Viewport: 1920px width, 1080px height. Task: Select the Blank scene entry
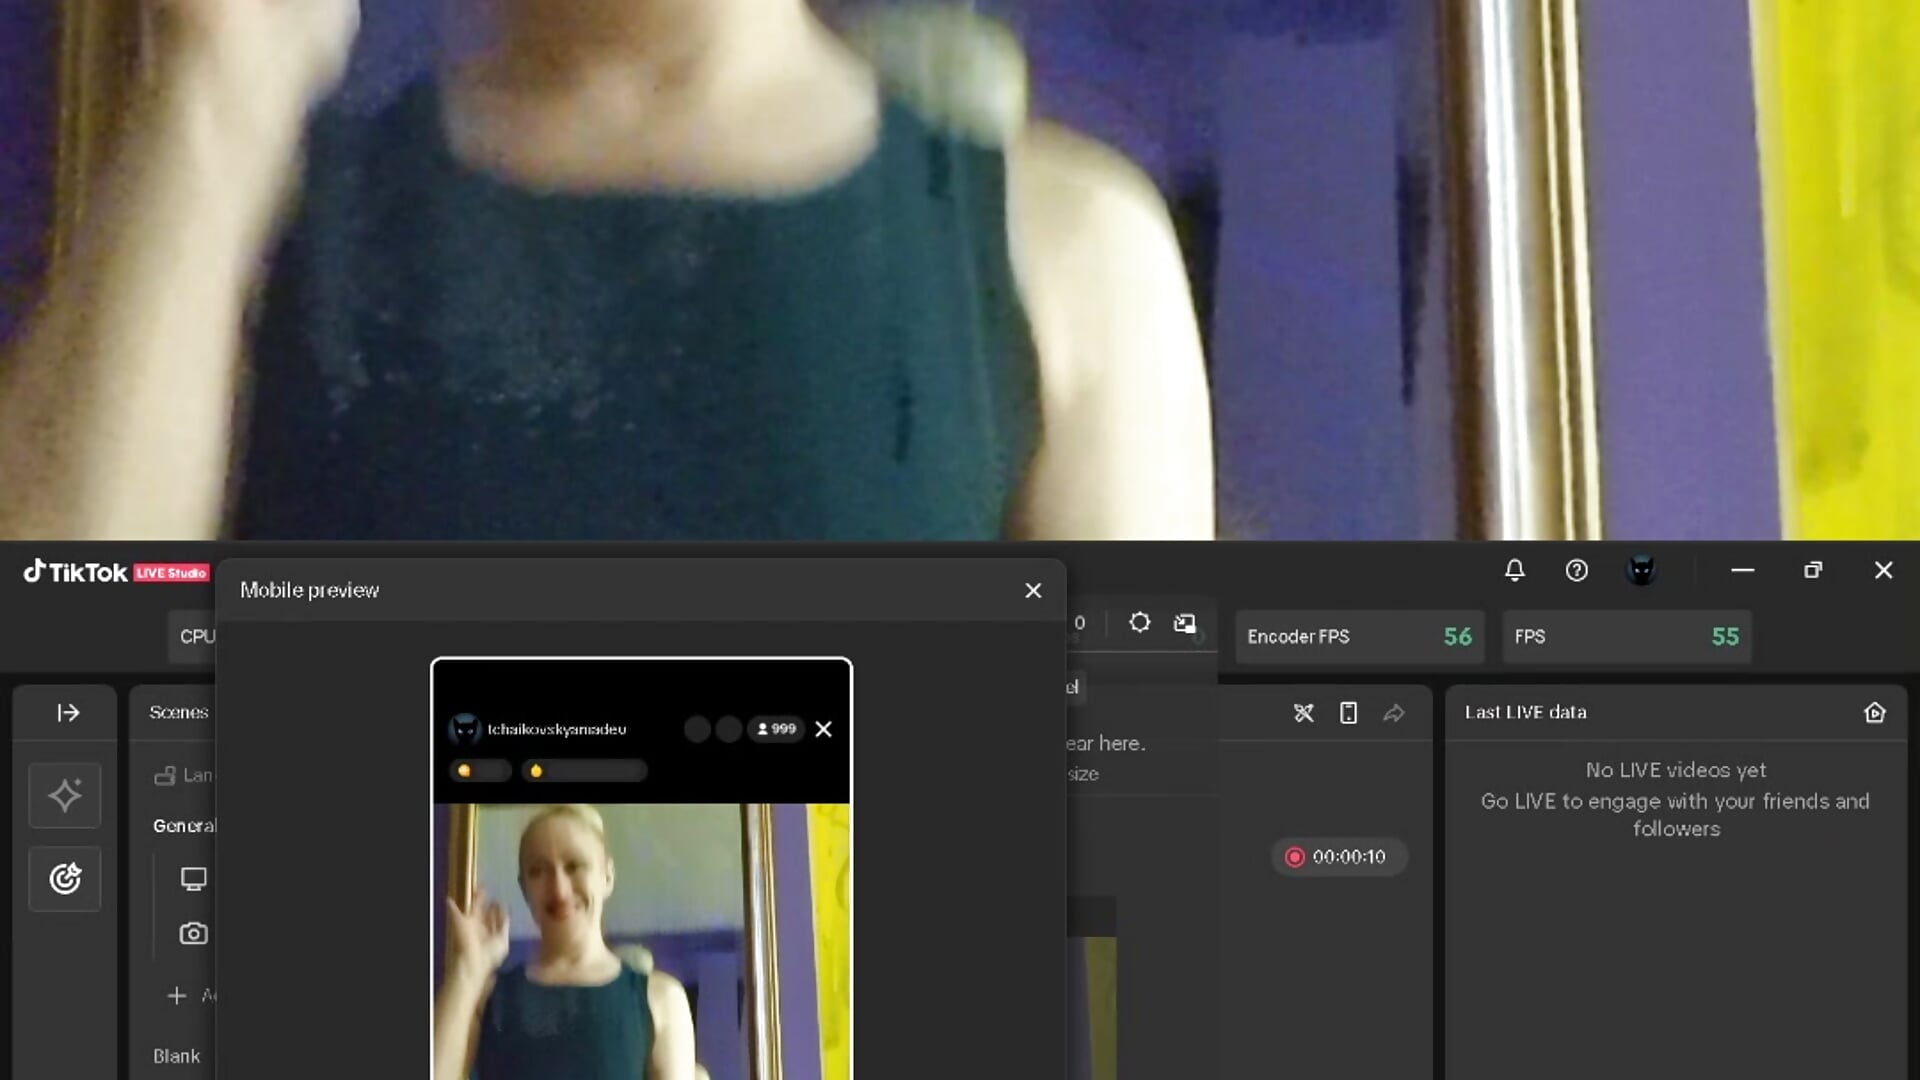176,1056
